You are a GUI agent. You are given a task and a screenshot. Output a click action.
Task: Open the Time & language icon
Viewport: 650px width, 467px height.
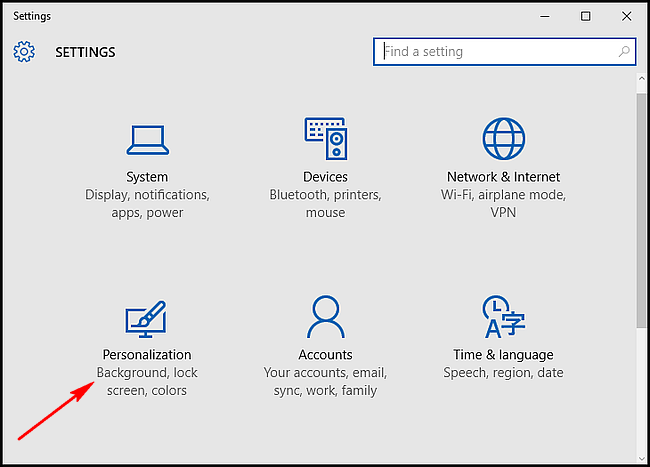pyautogui.click(x=503, y=317)
